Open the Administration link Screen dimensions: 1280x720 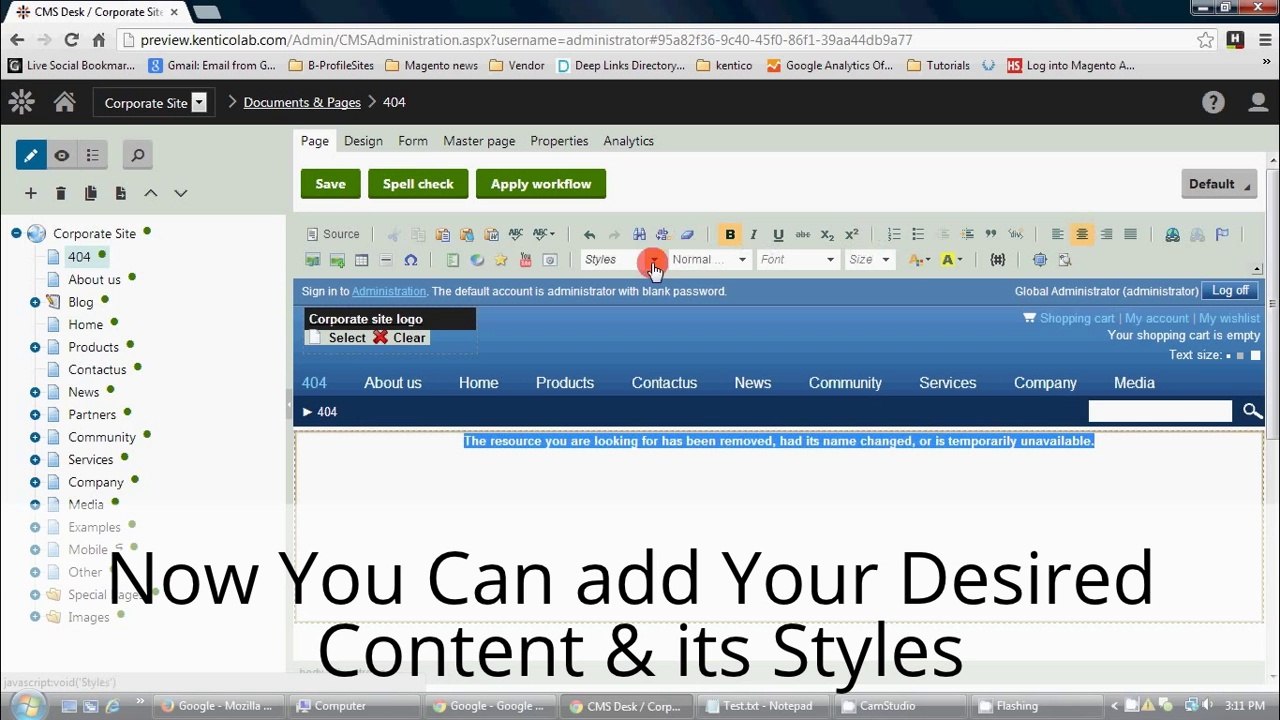(389, 291)
